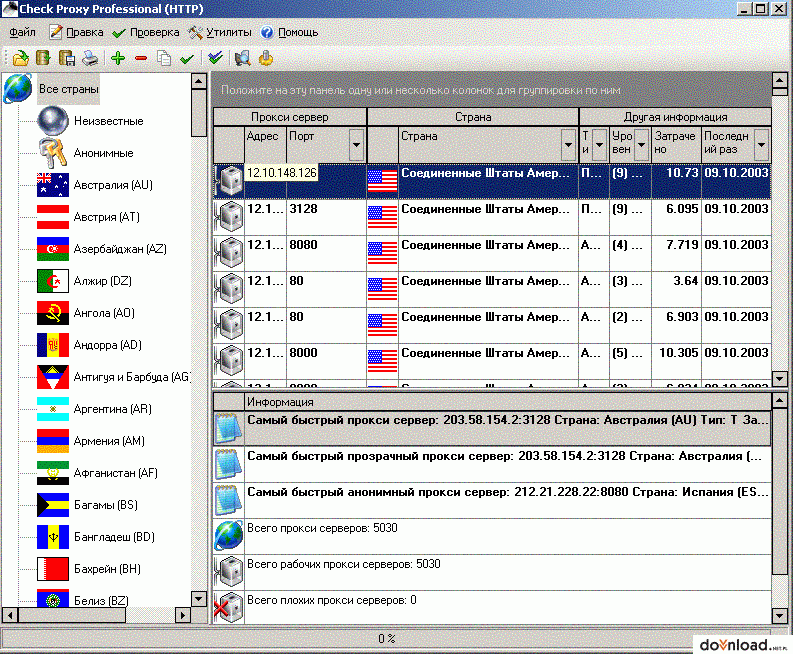The height and width of the screenshot is (654, 793).
Task: Click the proxy table scroll down arrow
Action: click(779, 378)
